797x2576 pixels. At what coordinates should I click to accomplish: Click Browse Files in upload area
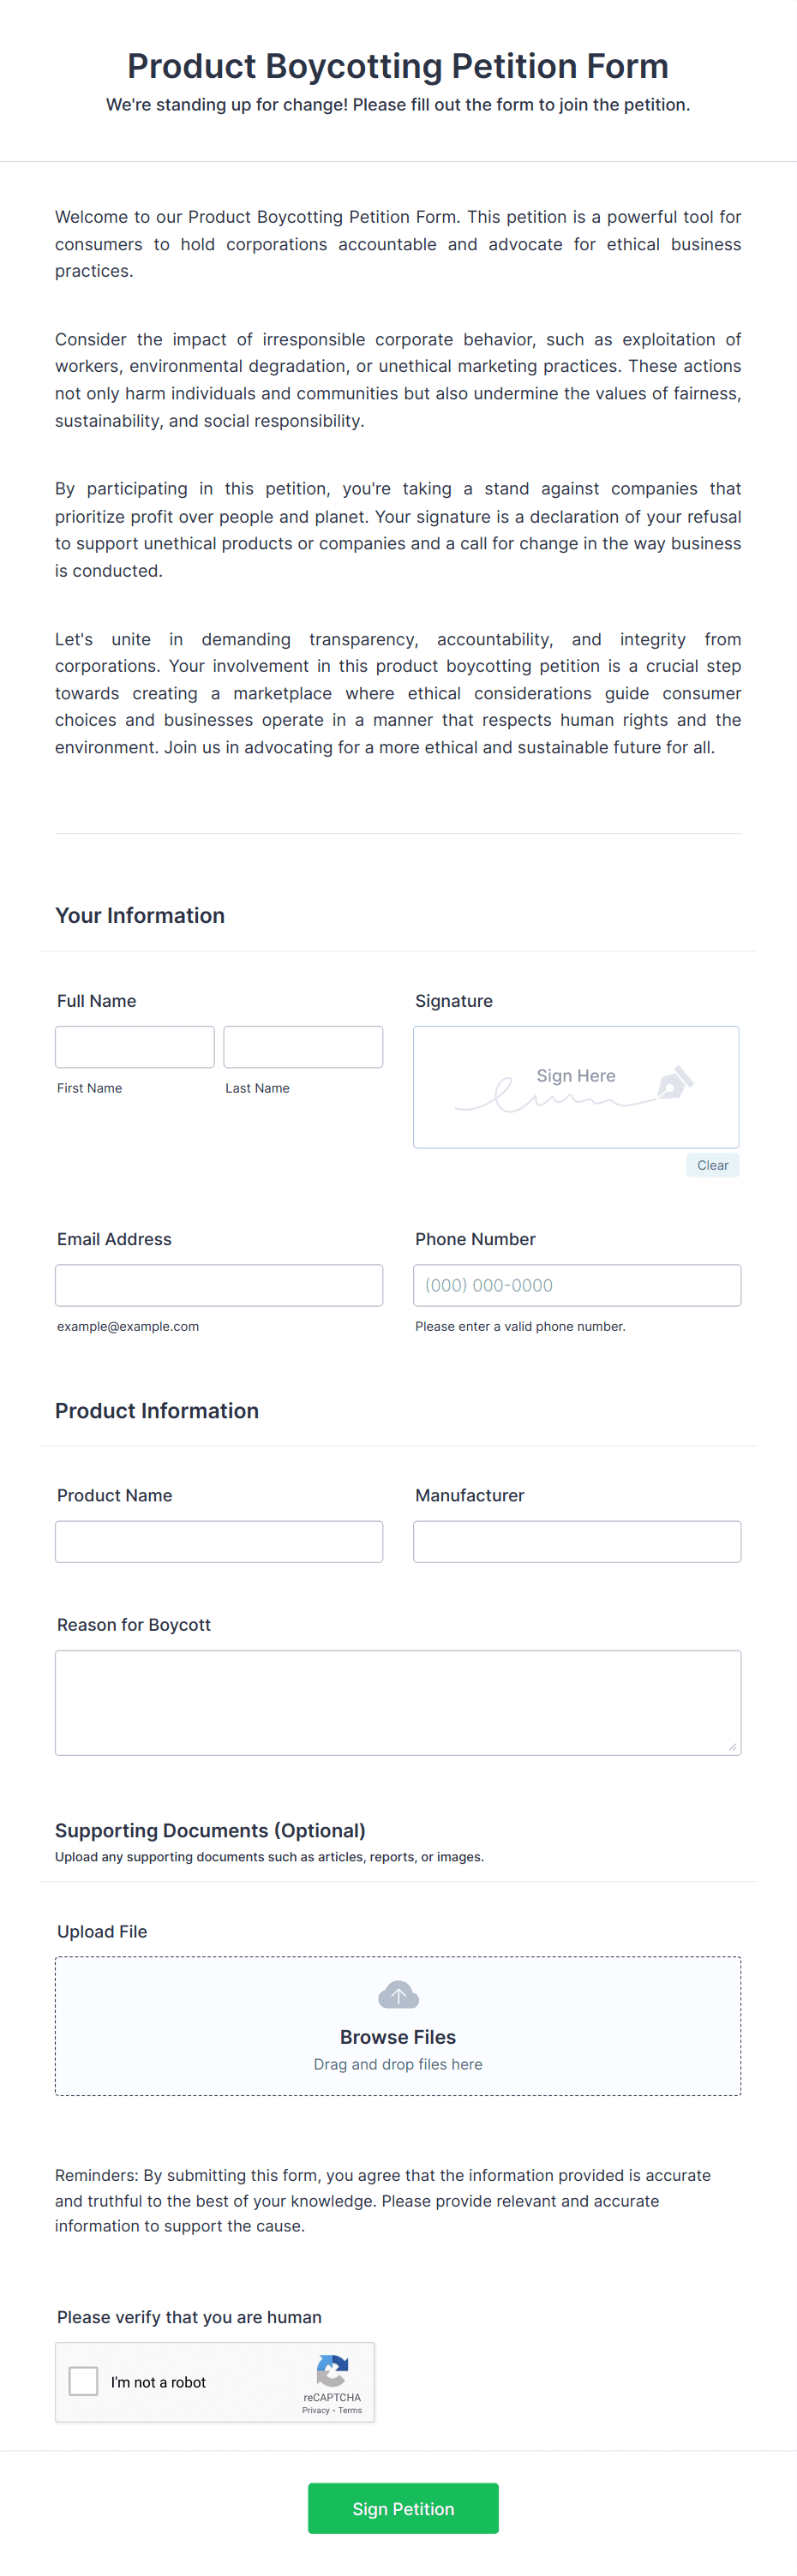(x=398, y=2037)
